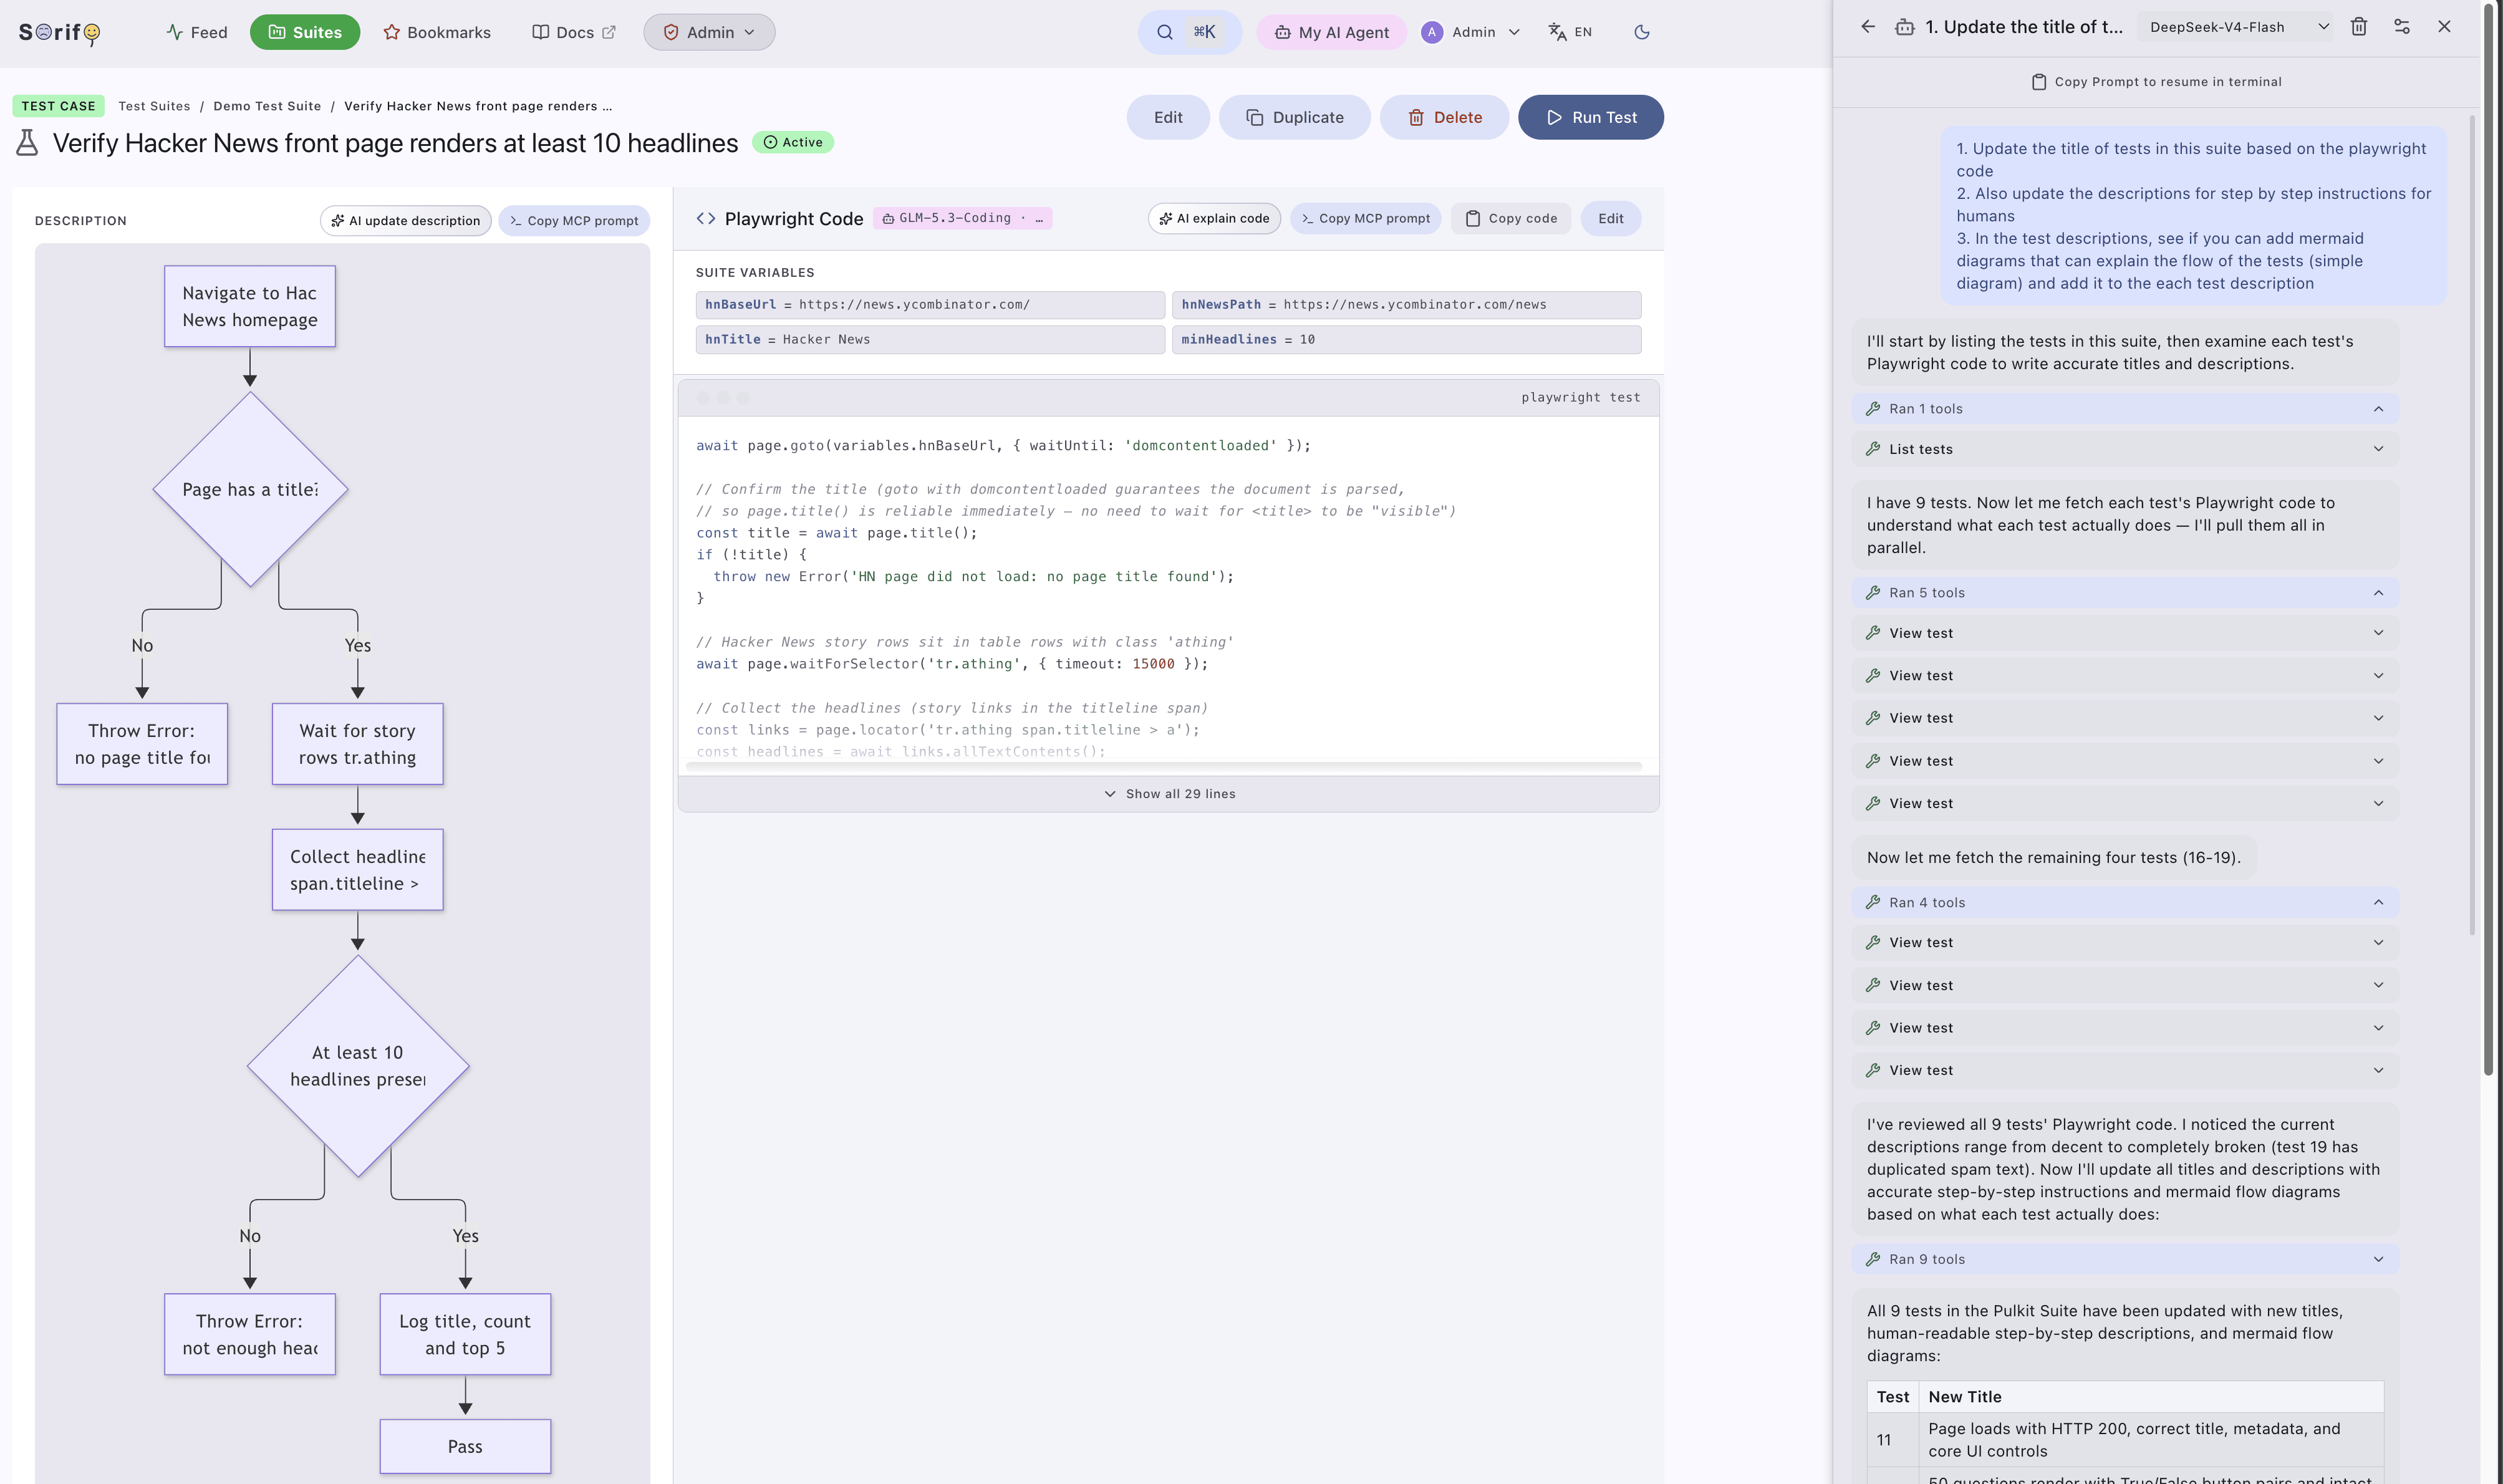This screenshot has width=2503, height=1484.
Task: Change language via the EN selector
Action: click(x=1570, y=32)
